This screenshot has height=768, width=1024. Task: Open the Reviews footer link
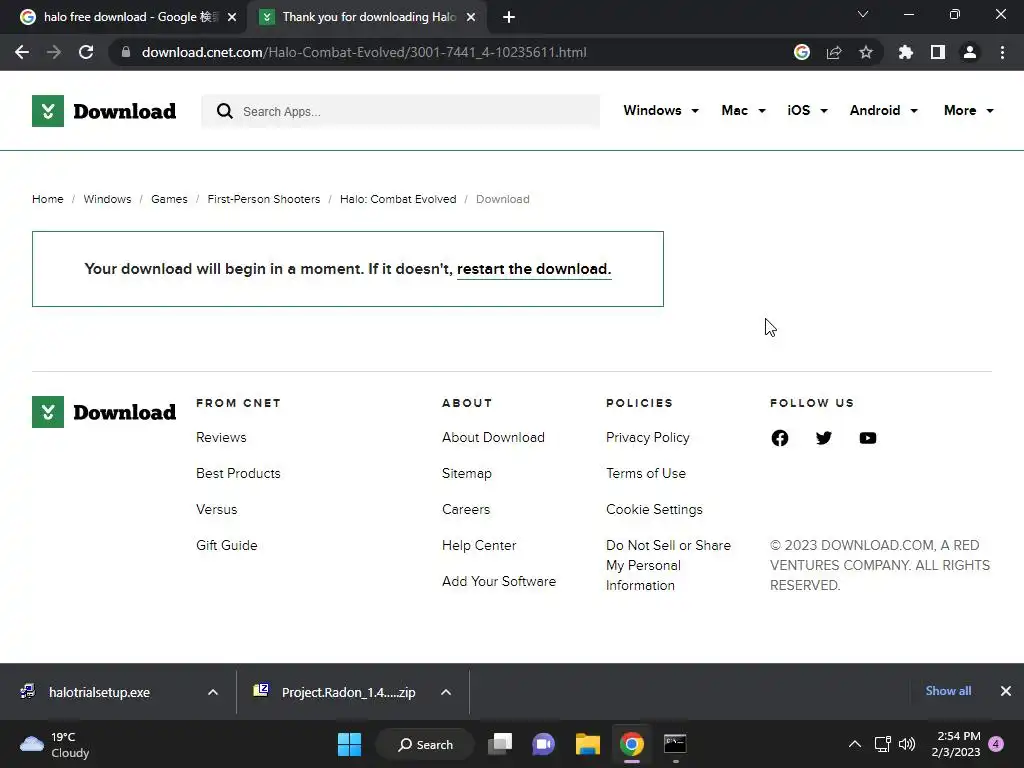point(221,438)
